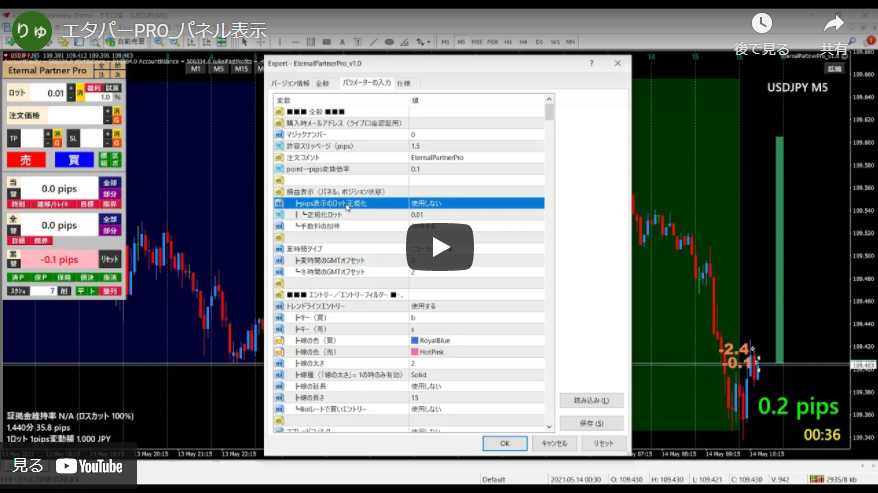Switch to the パラメーターの入力 tab
The width and height of the screenshot is (878, 493).
(x=366, y=82)
